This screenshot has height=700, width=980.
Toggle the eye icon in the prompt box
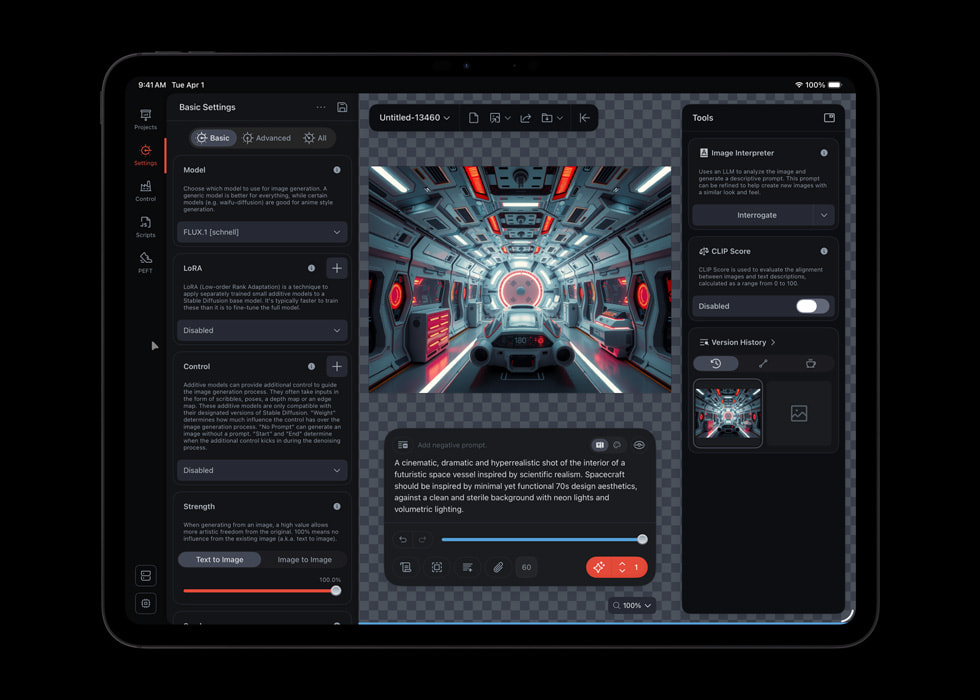(x=639, y=445)
